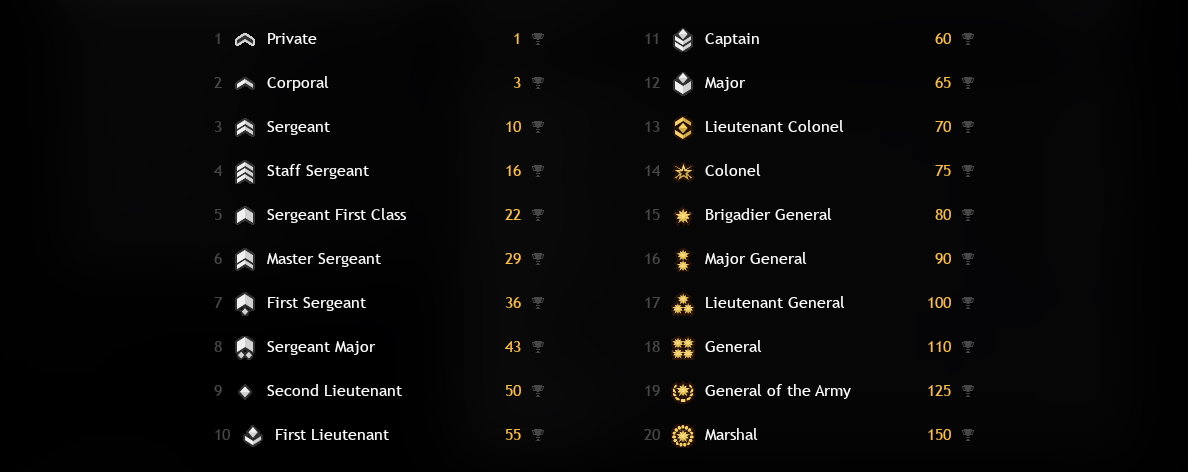Select the Master Sergeant rank name
The width and height of the screenshot is (1188, 472).
324,259
